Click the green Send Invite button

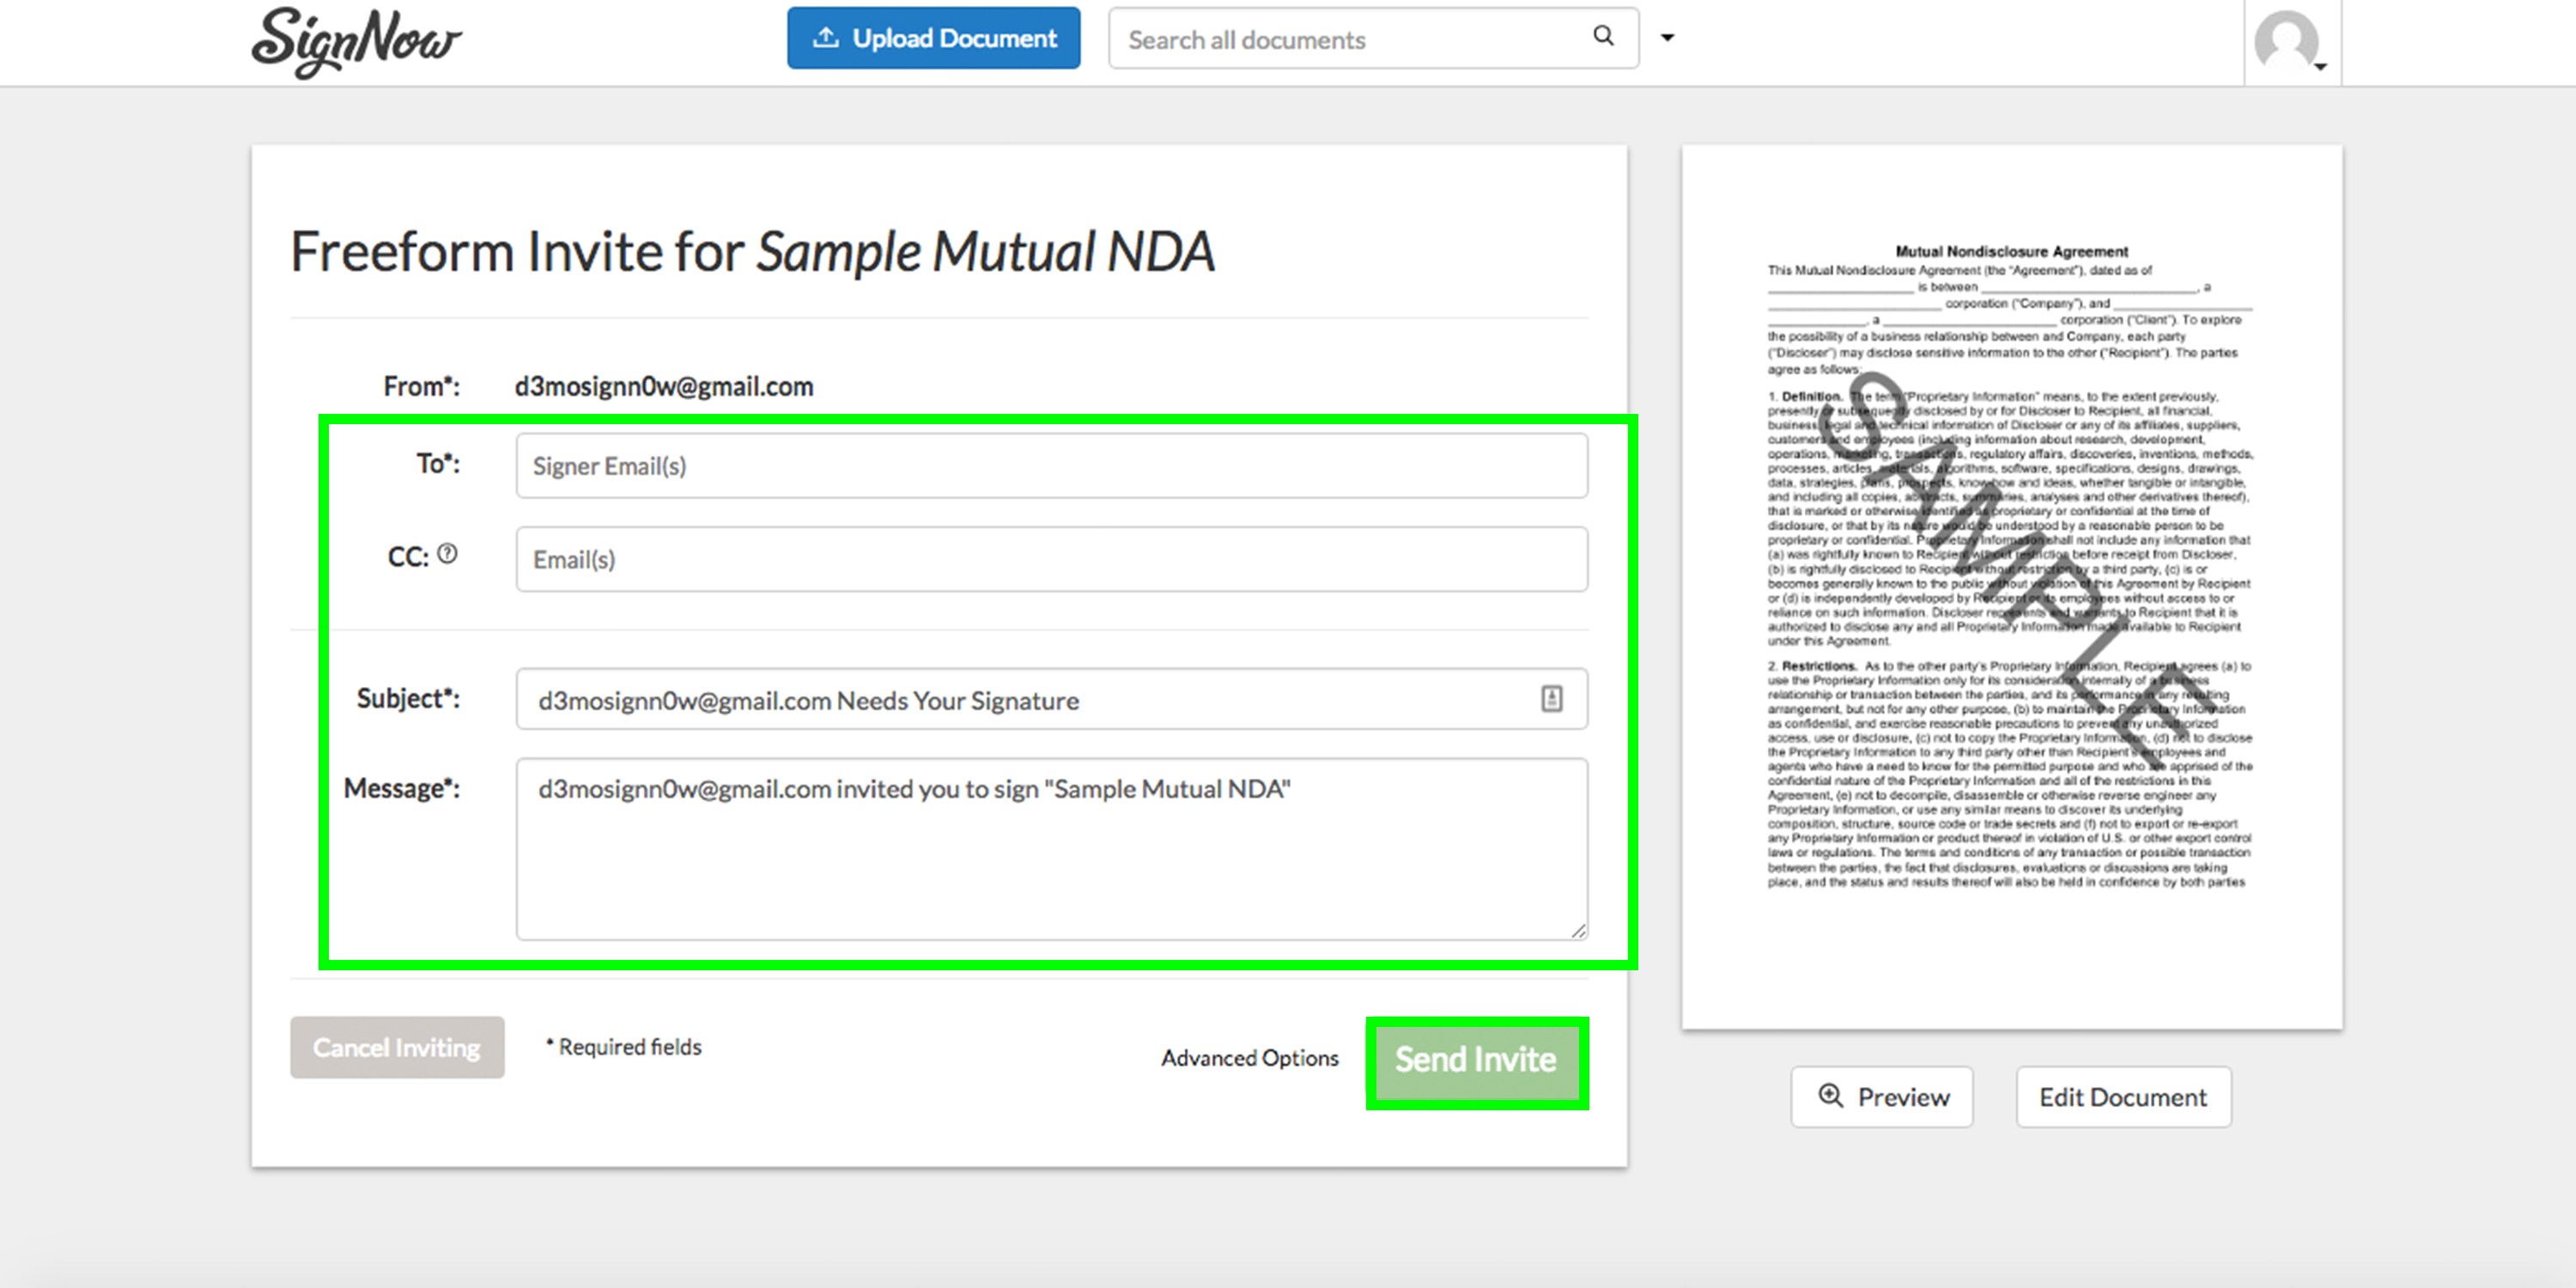(1476, 1060)
